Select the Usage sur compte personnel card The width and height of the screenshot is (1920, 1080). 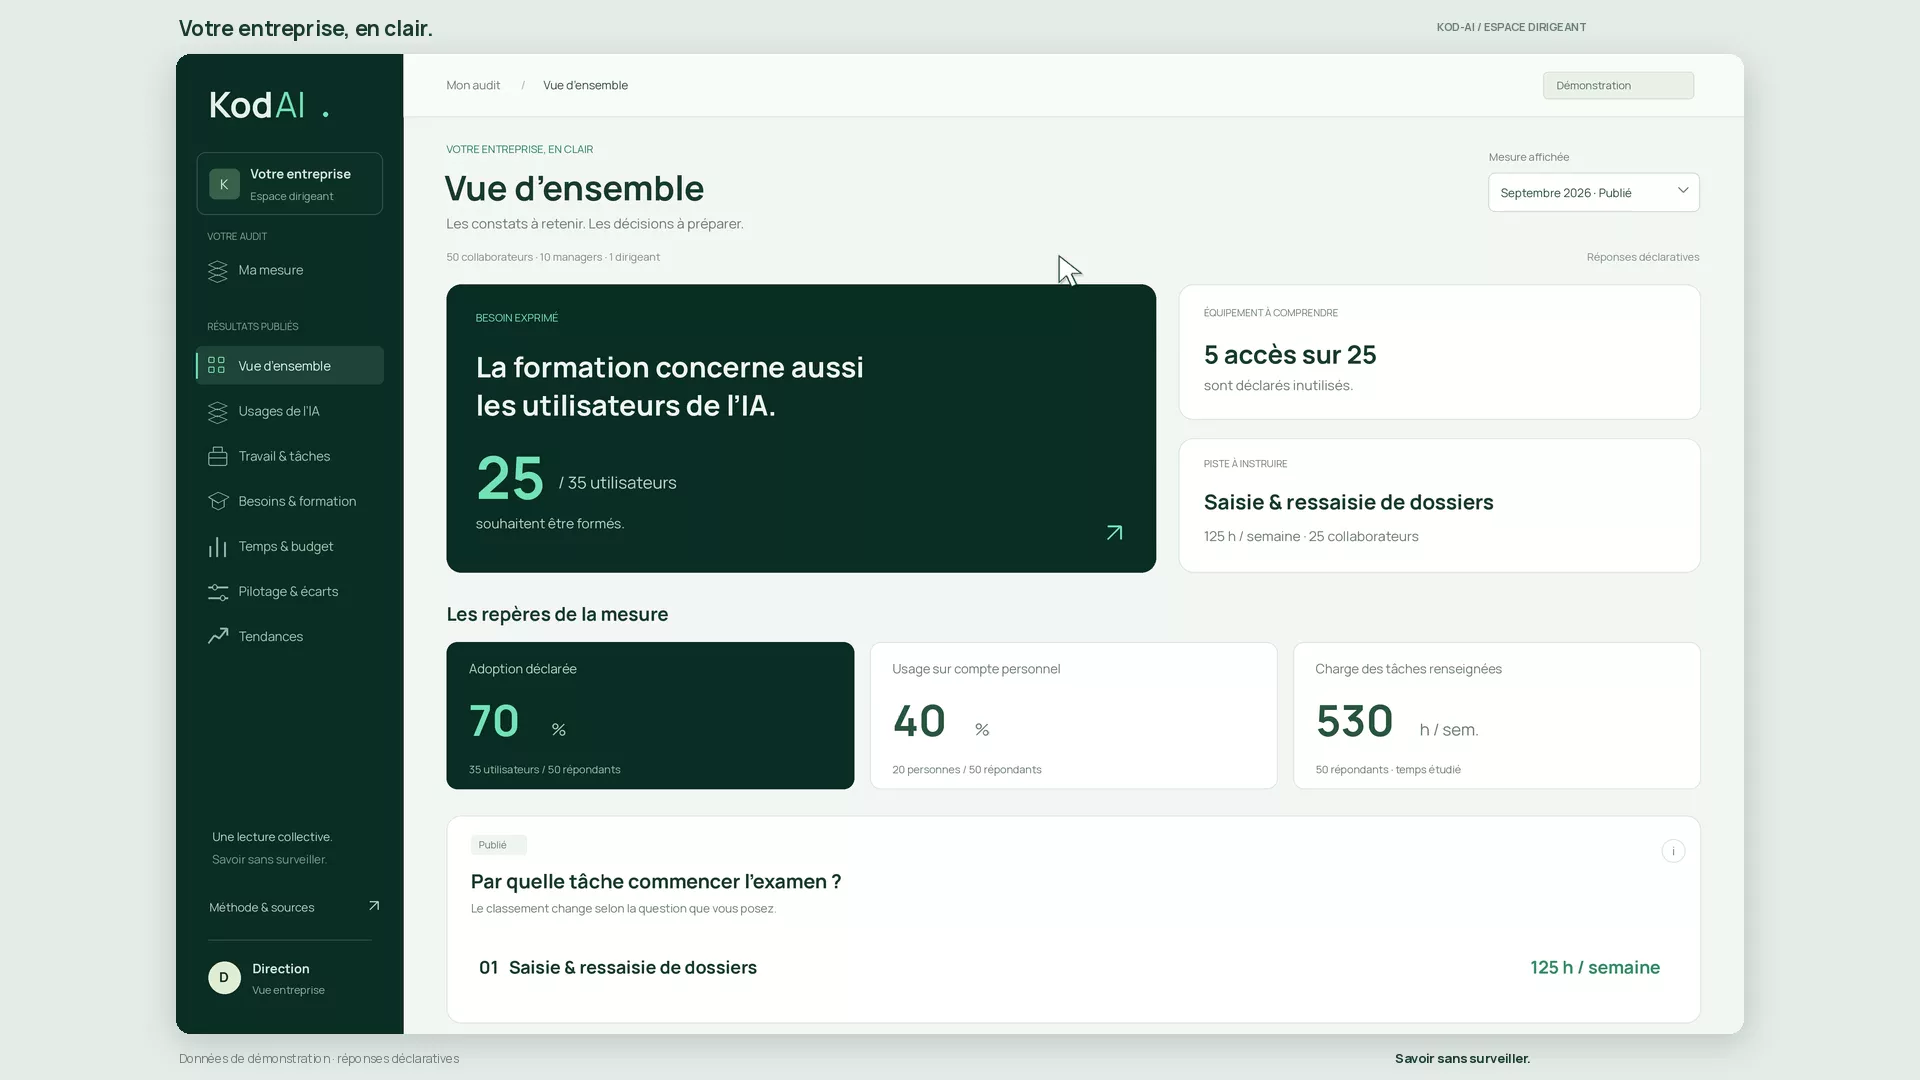tap(1073, 716)
